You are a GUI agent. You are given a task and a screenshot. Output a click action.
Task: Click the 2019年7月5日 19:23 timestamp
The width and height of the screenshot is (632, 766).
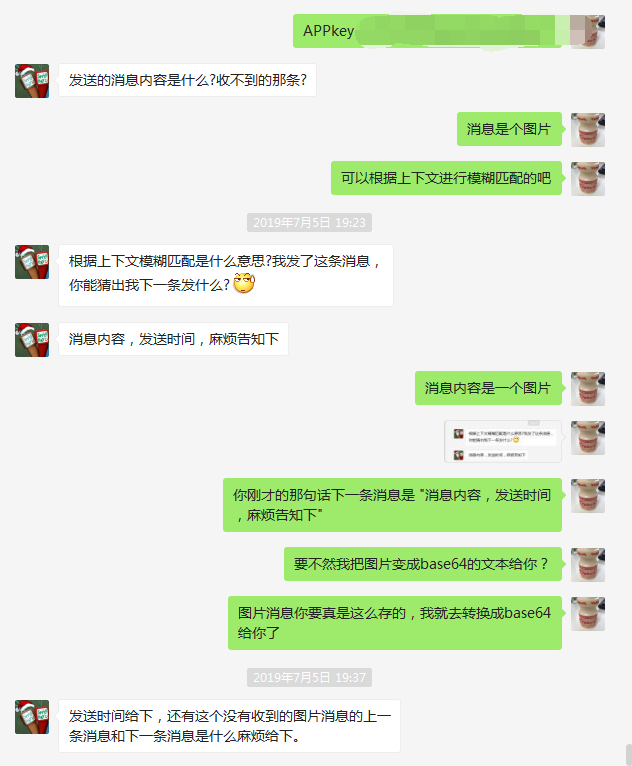pyautogui.click(x=309, y=222)
